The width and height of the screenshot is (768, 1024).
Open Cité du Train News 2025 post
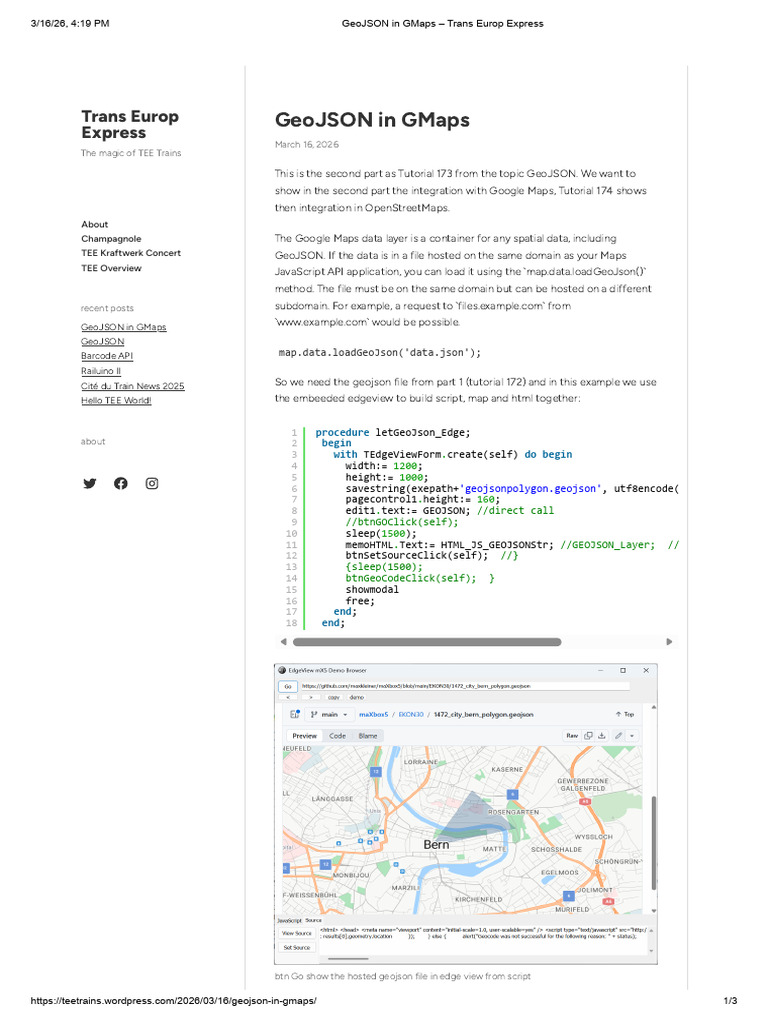pos(133,385)
